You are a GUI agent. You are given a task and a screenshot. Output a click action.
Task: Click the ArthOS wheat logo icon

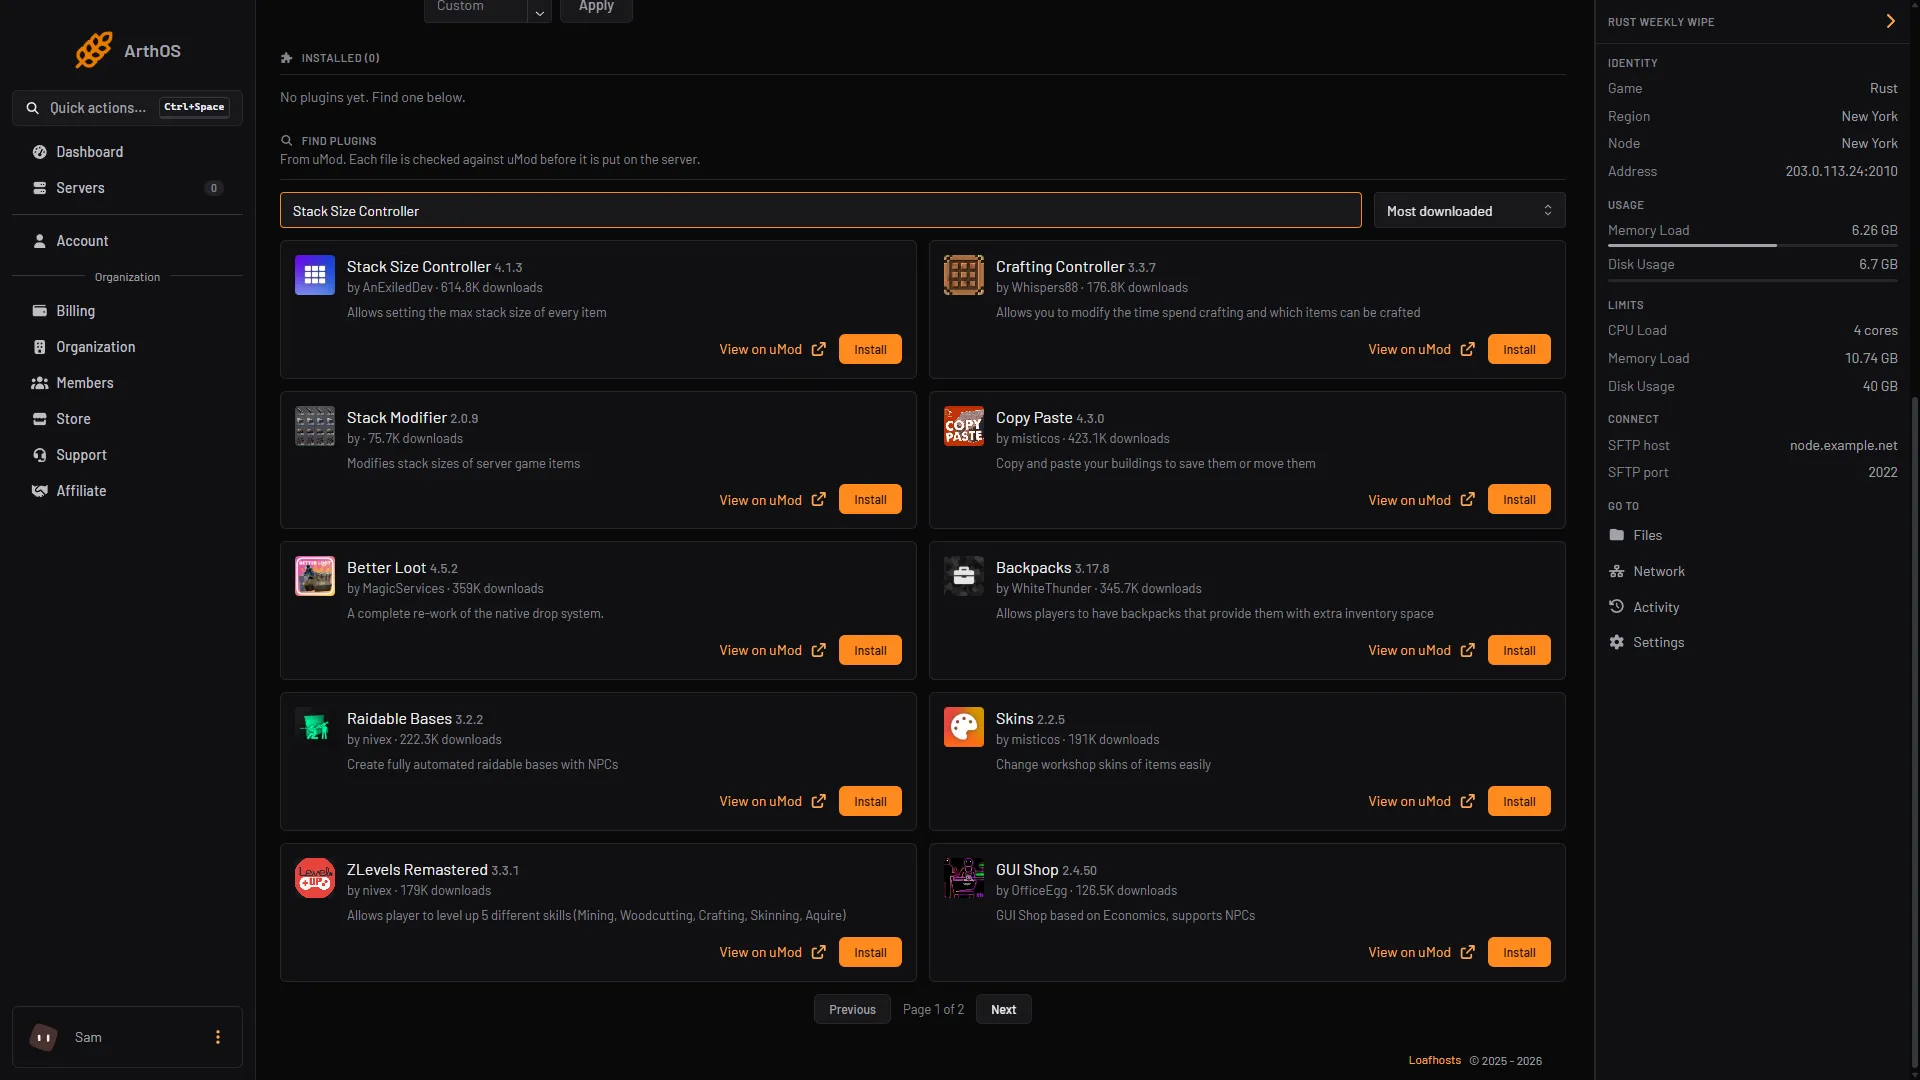pyautogui.click(x=94, y=50)
